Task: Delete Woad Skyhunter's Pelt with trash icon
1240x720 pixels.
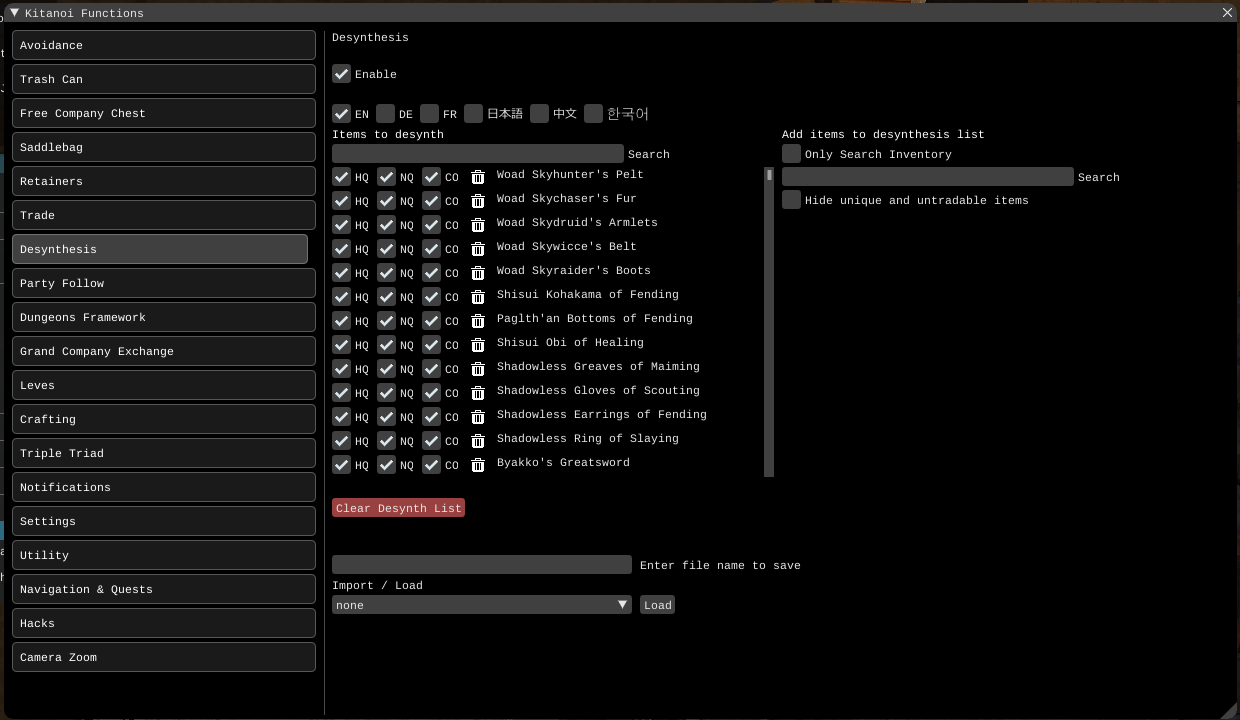Action: 478,176
